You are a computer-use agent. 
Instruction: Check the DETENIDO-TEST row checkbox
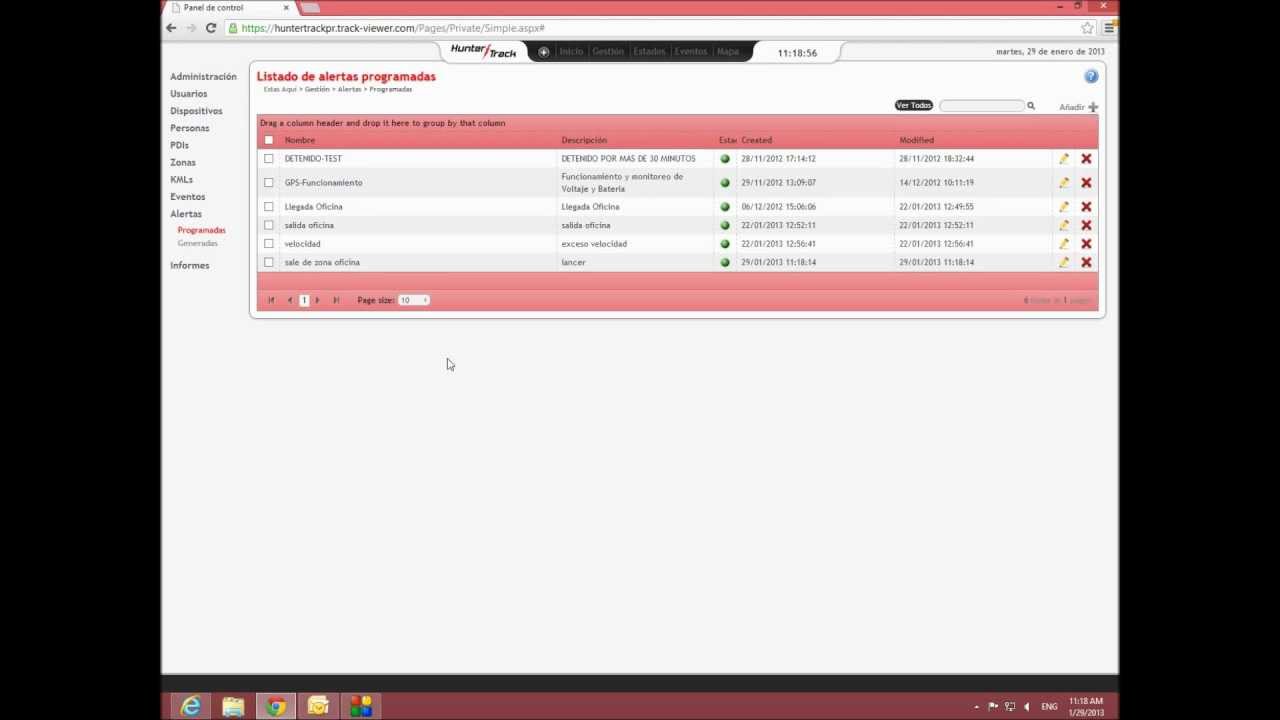269,159
